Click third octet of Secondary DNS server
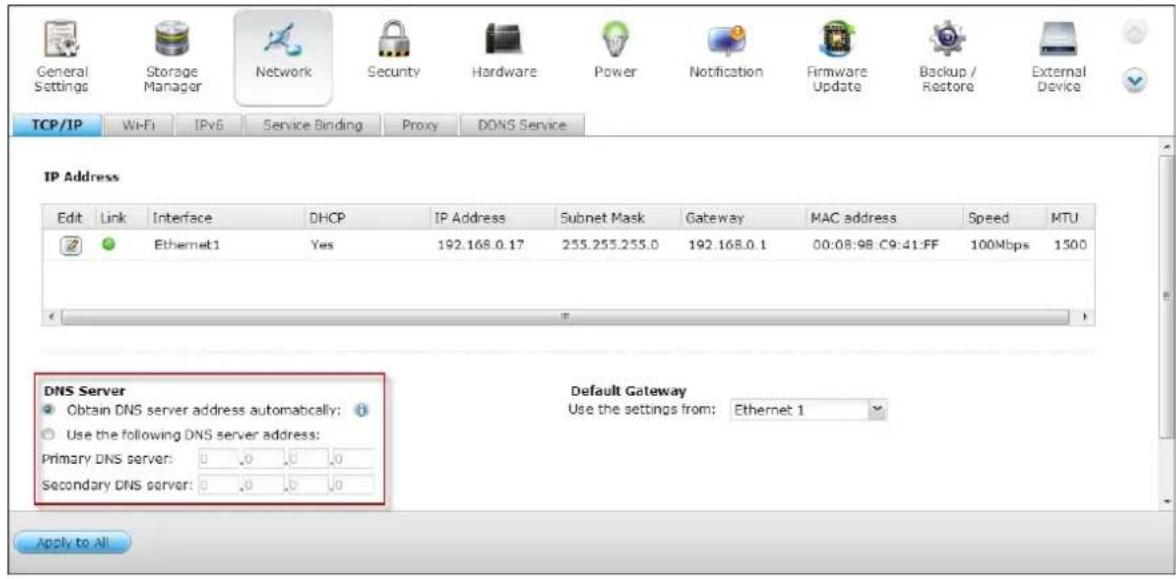The height and width of the screenshot is (579, 1176). point(309,484)
